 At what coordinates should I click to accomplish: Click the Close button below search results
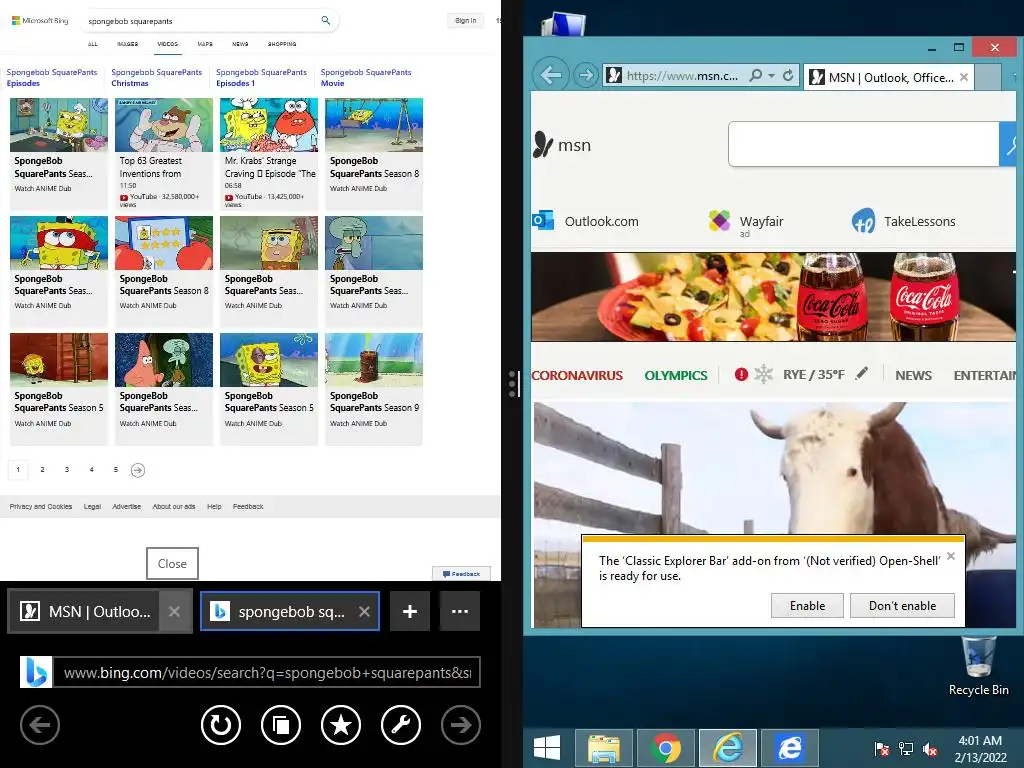172,564
